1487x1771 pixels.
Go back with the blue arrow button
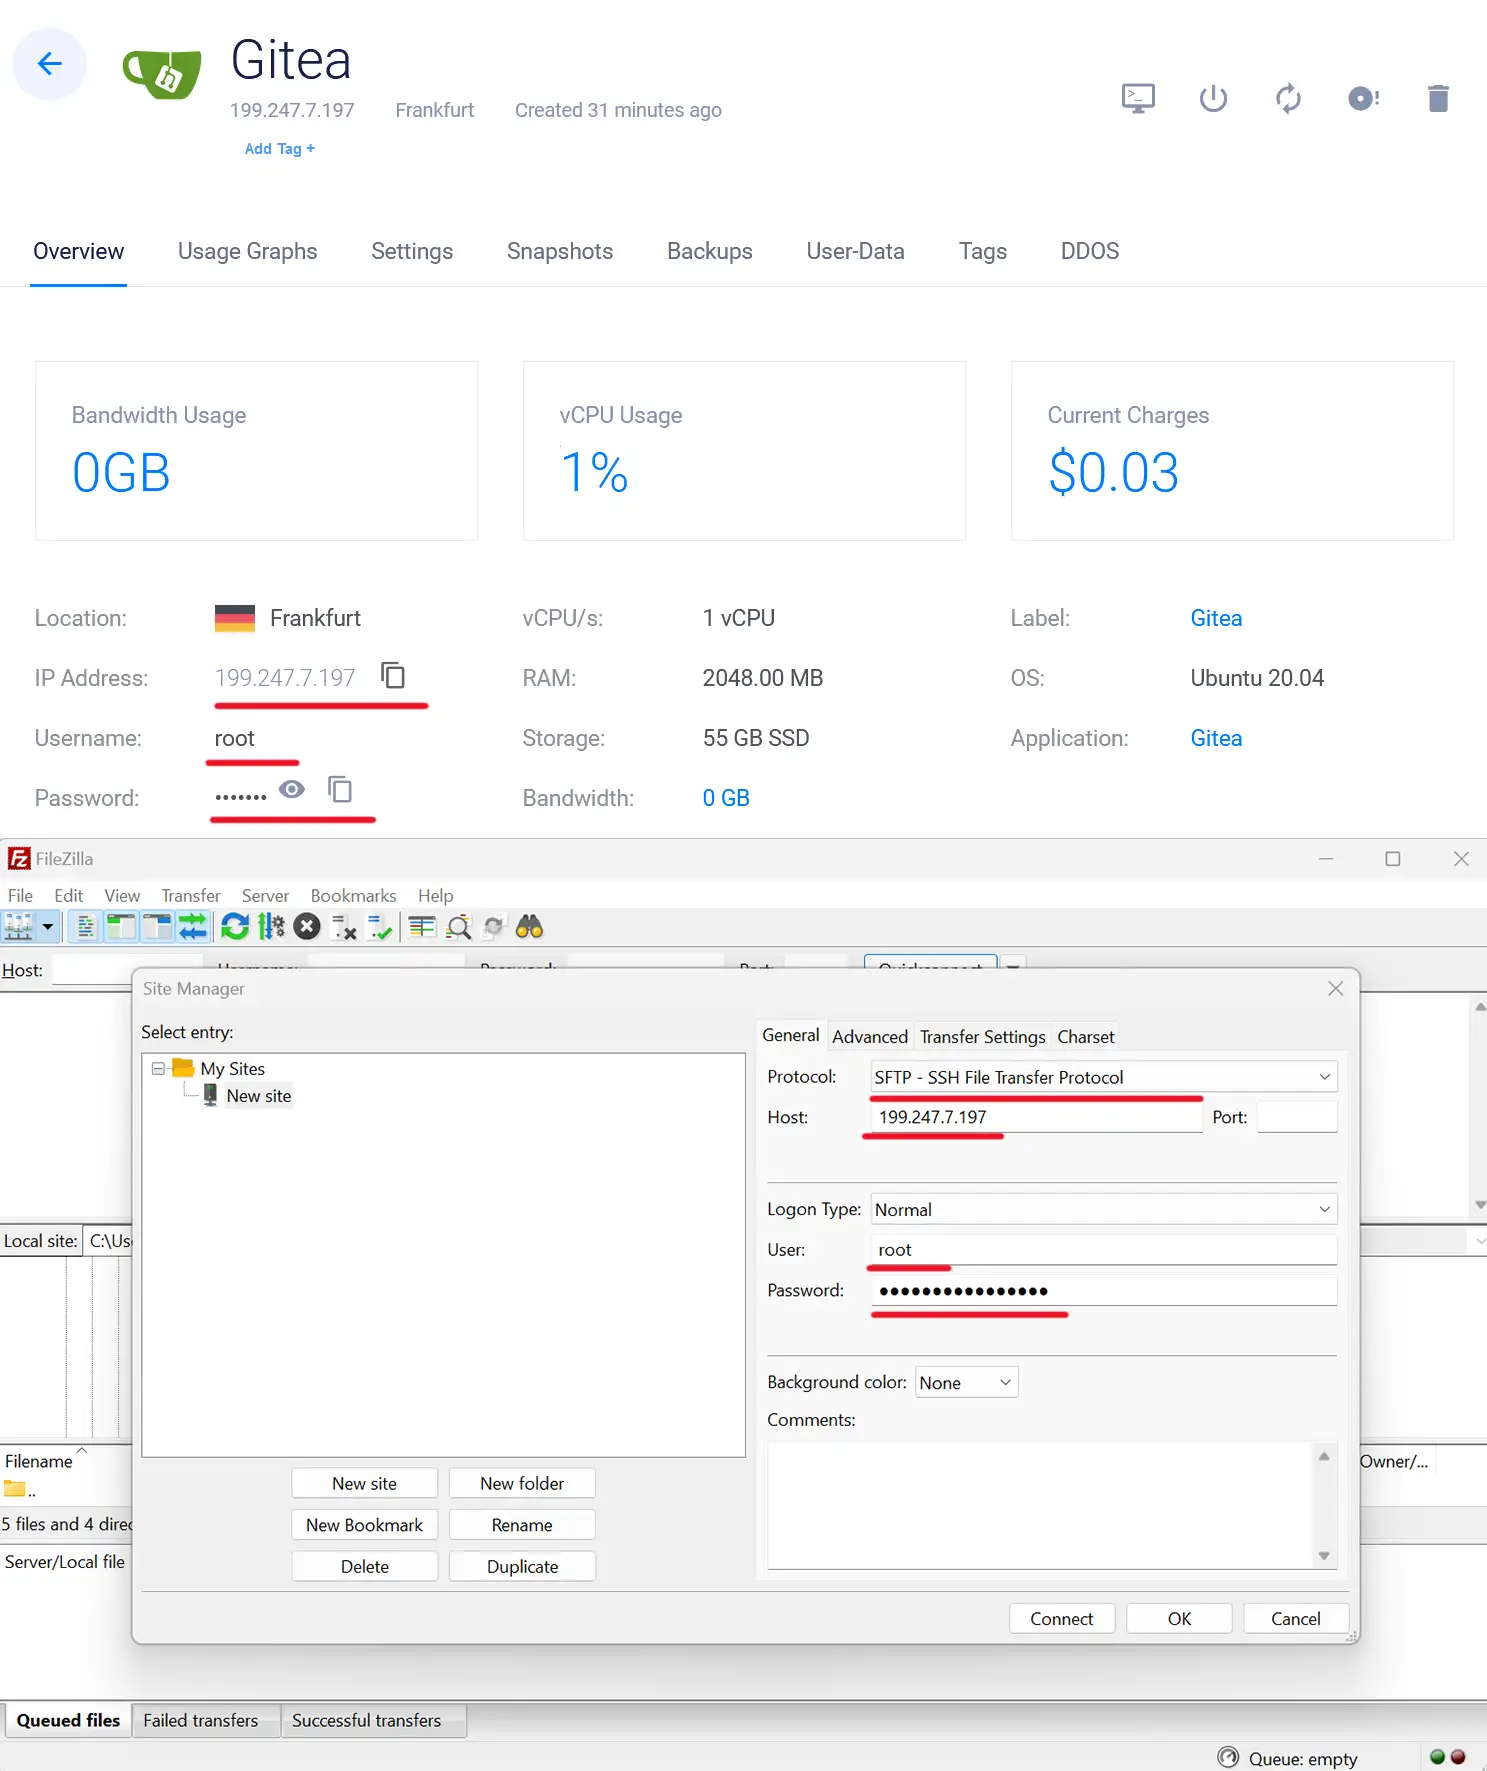tap(49, 64)
